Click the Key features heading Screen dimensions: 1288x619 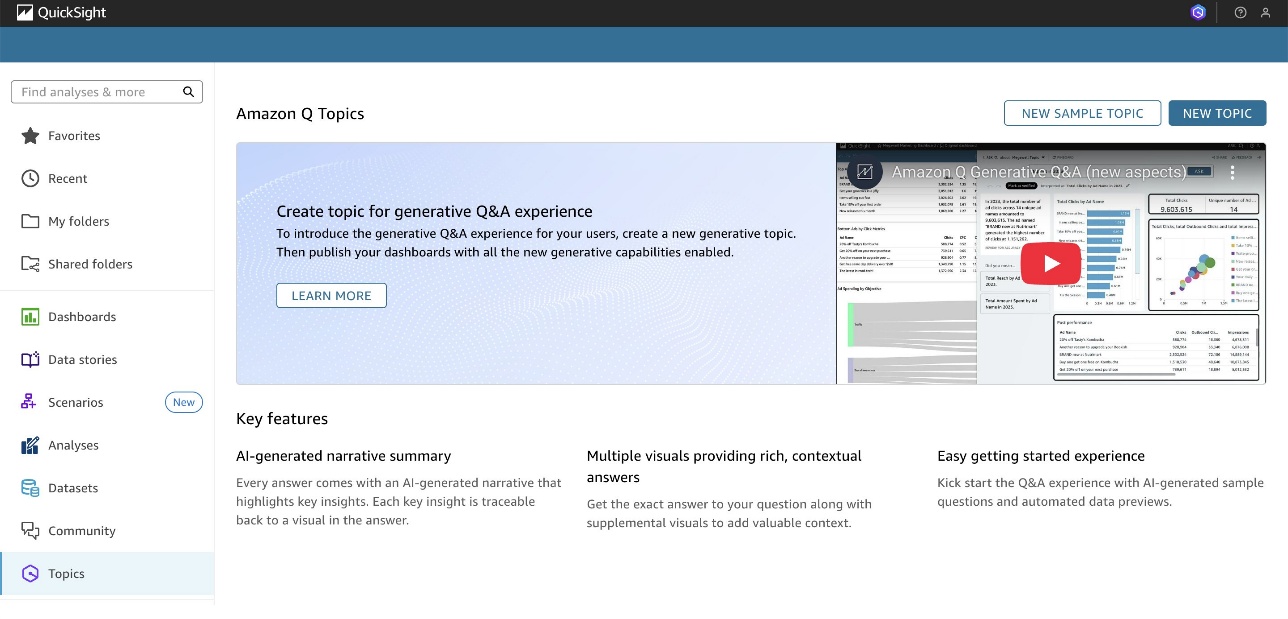coord(282,419)
